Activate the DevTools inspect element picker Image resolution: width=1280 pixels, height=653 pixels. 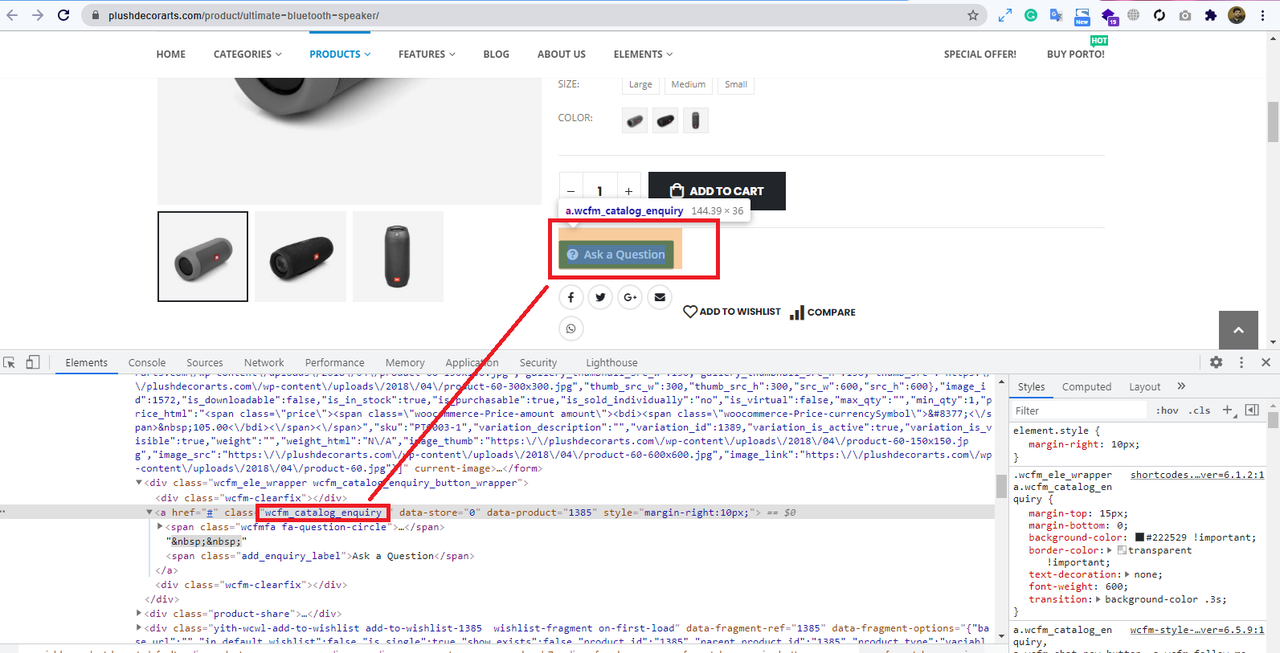[x=10, y=362]
